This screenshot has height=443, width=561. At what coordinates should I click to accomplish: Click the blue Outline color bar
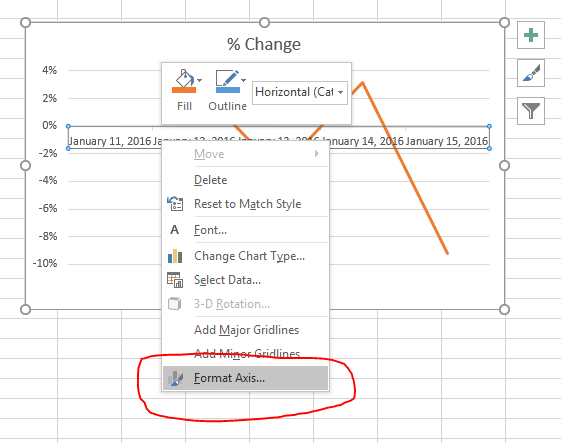click(228, 90)
